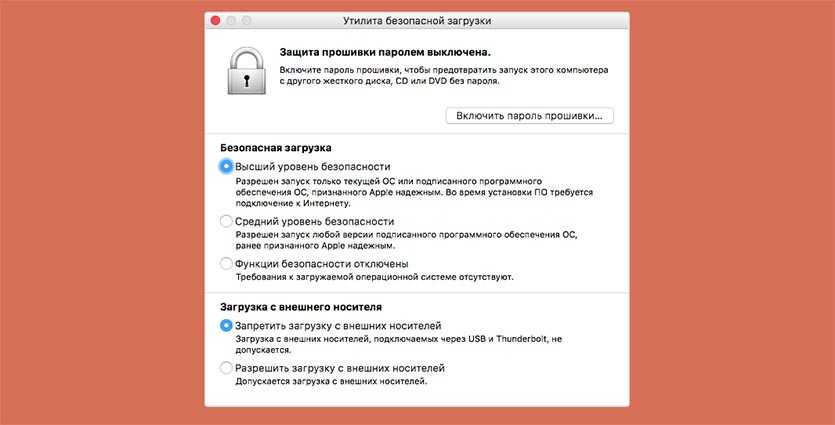Select "Высший уровень безопасности" radio button
The width and height of the screenshot is (835, 425).
pos(226,166)
